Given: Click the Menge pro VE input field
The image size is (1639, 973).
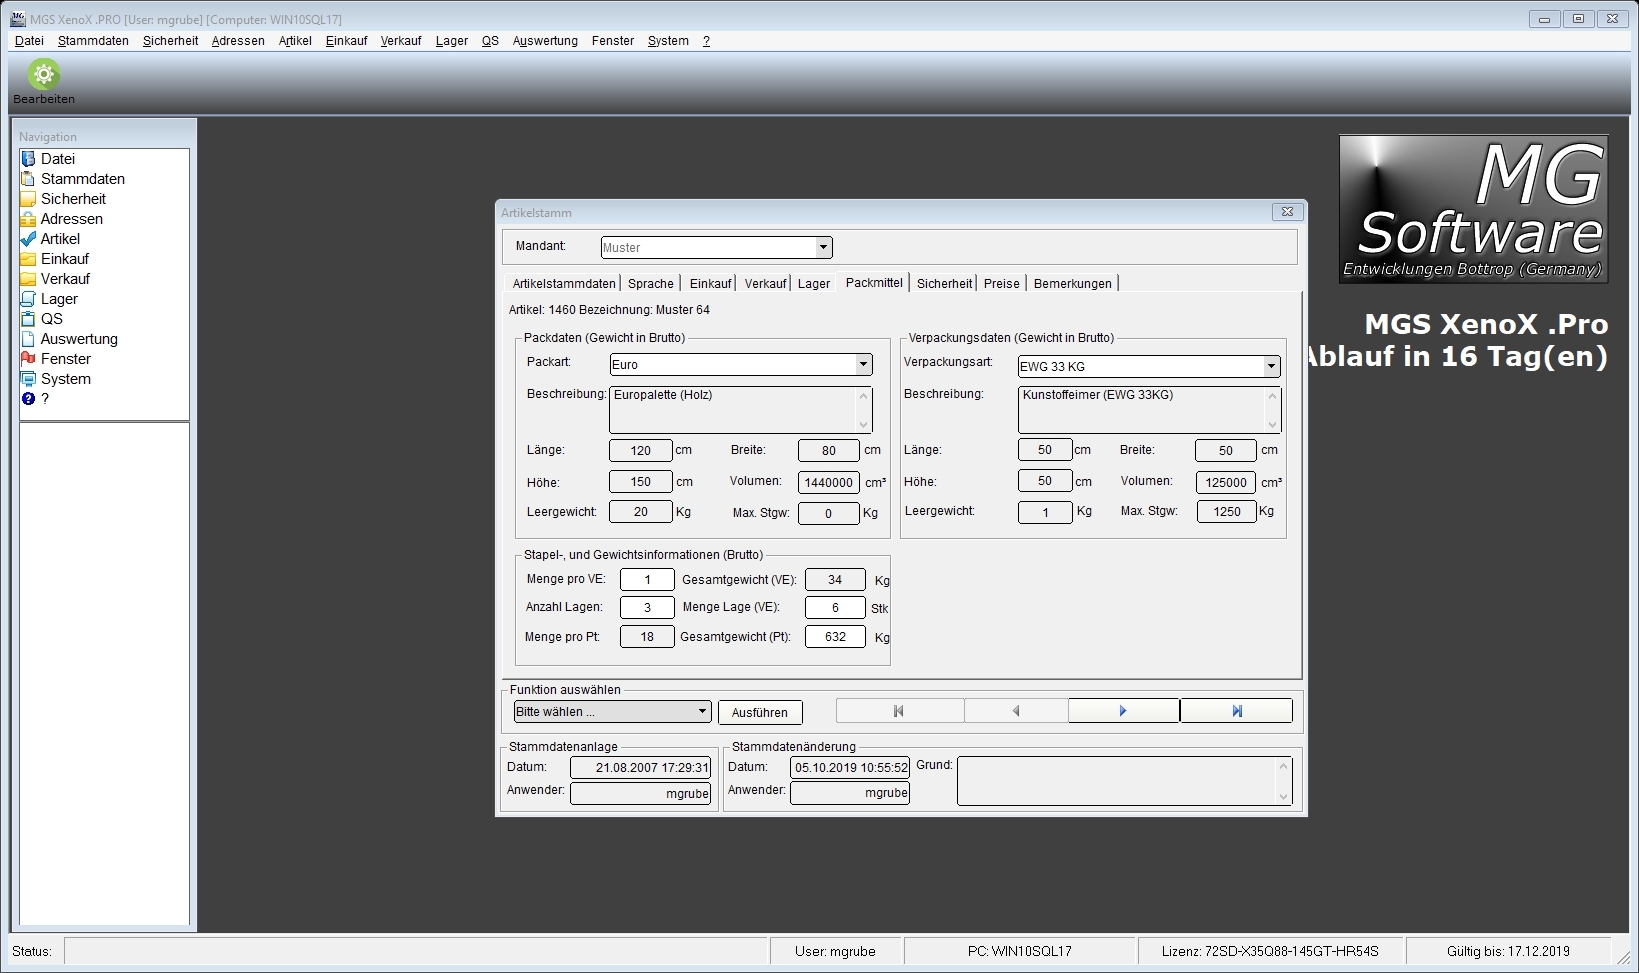Looking at the screenshot, I should 647,580.
